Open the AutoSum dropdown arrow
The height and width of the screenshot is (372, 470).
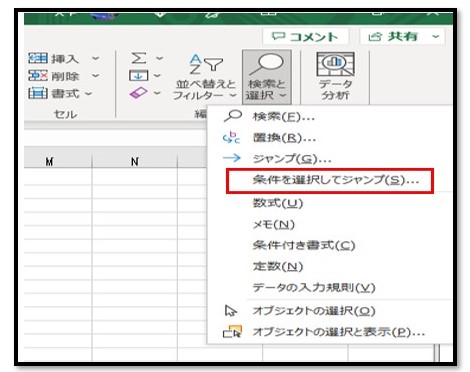[x=159, y=58]
